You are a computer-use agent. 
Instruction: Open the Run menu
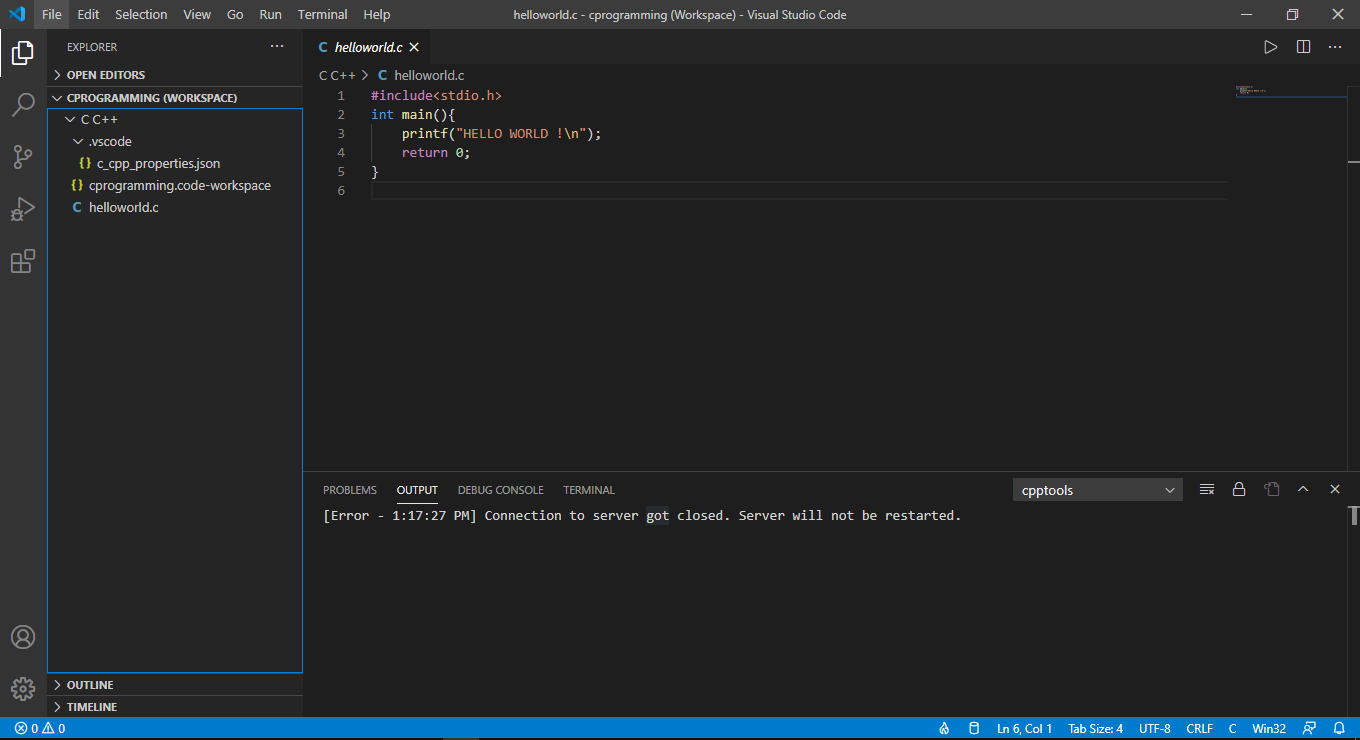pyautogui.click(x=270, y=14)
